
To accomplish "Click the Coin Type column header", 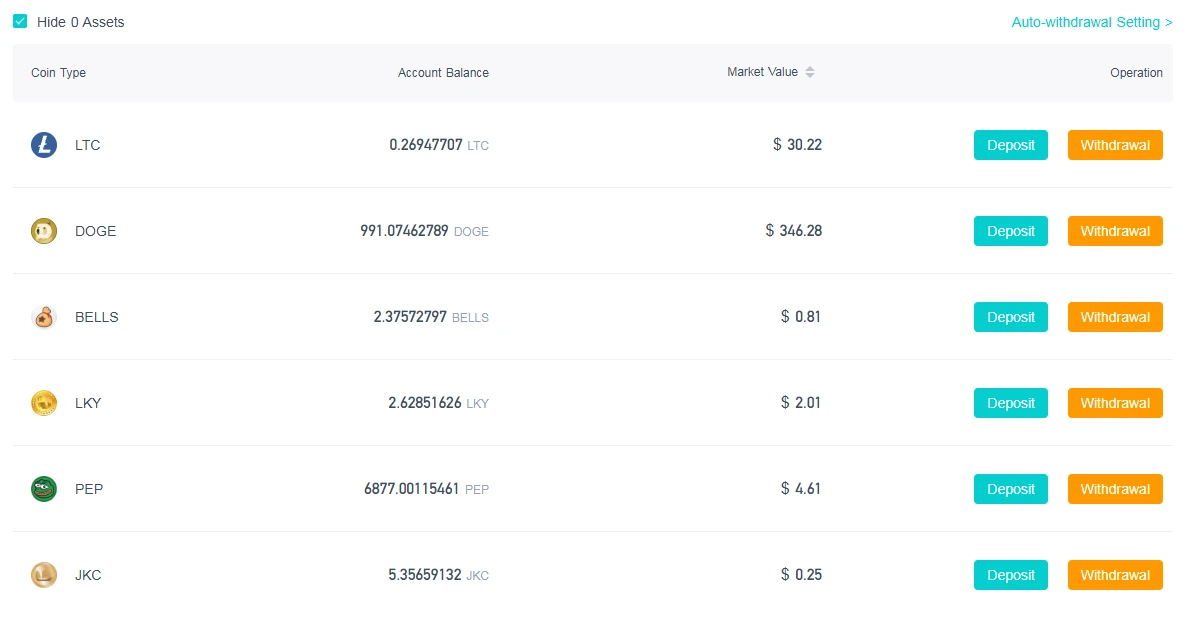I will click(x=58, y=72).
